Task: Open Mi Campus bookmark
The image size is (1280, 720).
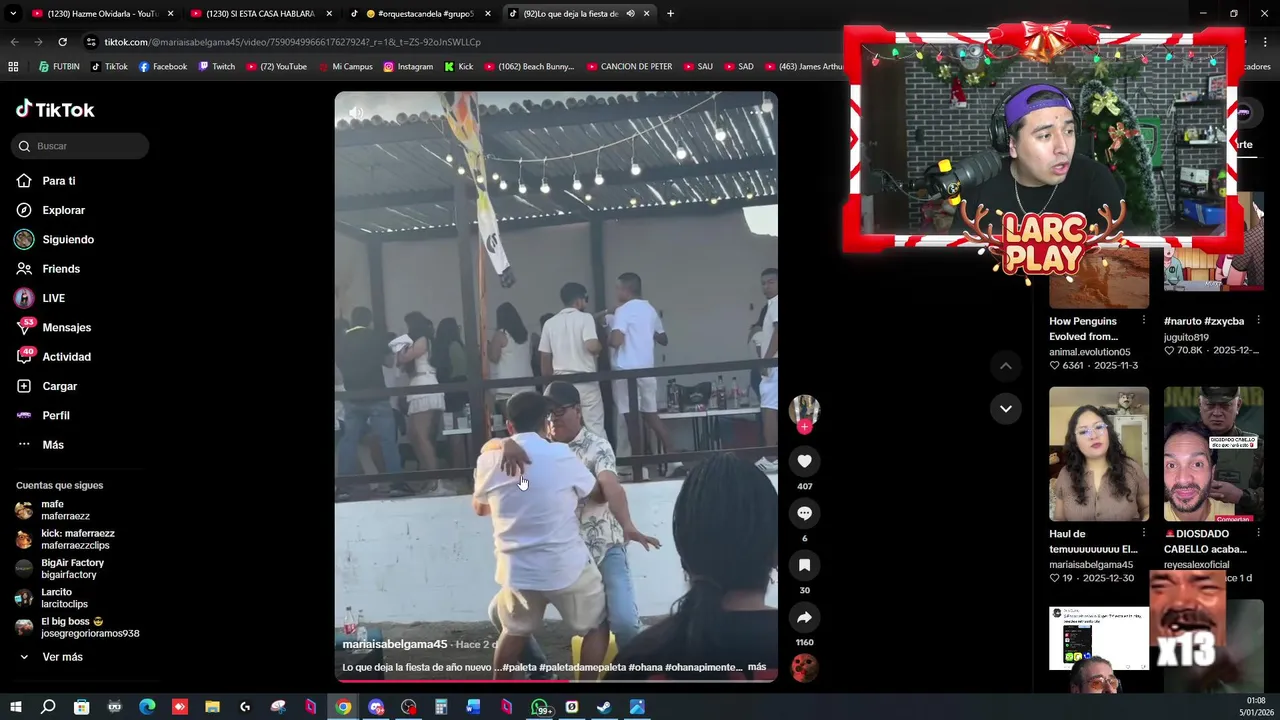Action: point(344,67)
